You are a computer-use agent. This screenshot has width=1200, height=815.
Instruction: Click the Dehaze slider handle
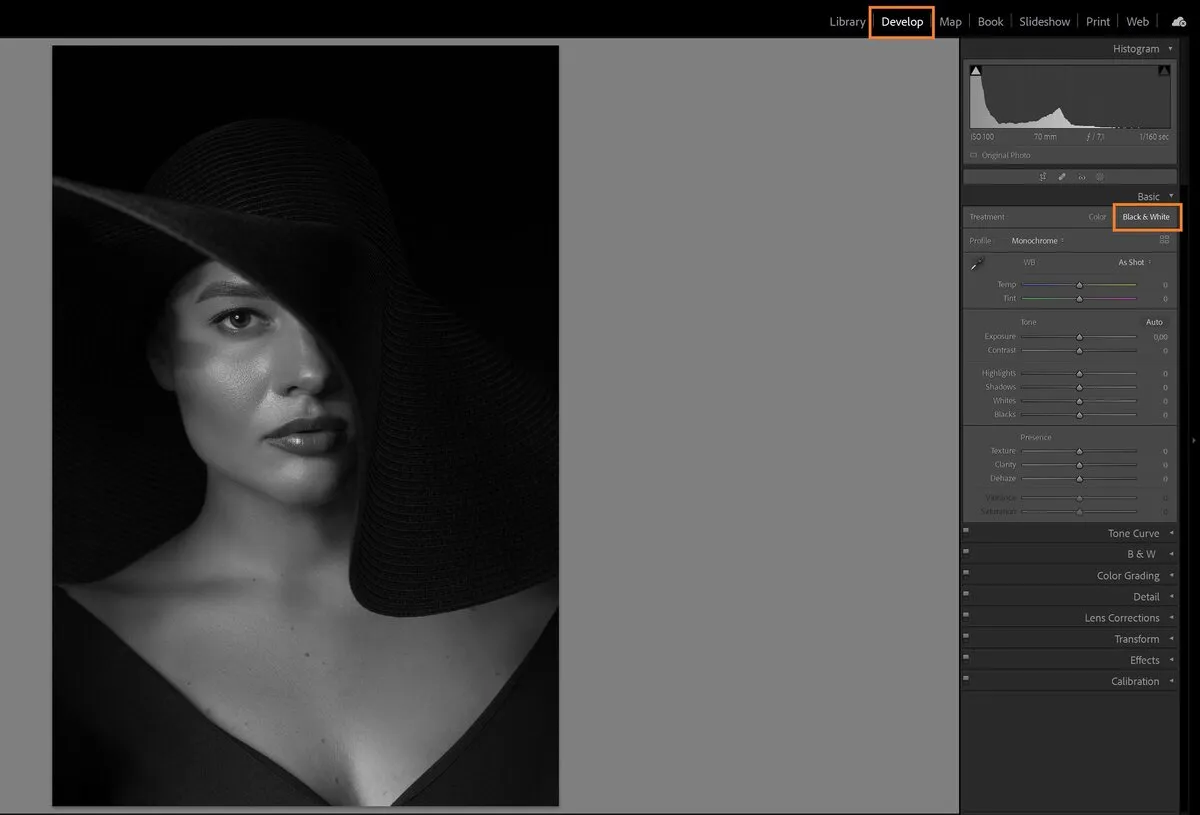(1079, 479)
